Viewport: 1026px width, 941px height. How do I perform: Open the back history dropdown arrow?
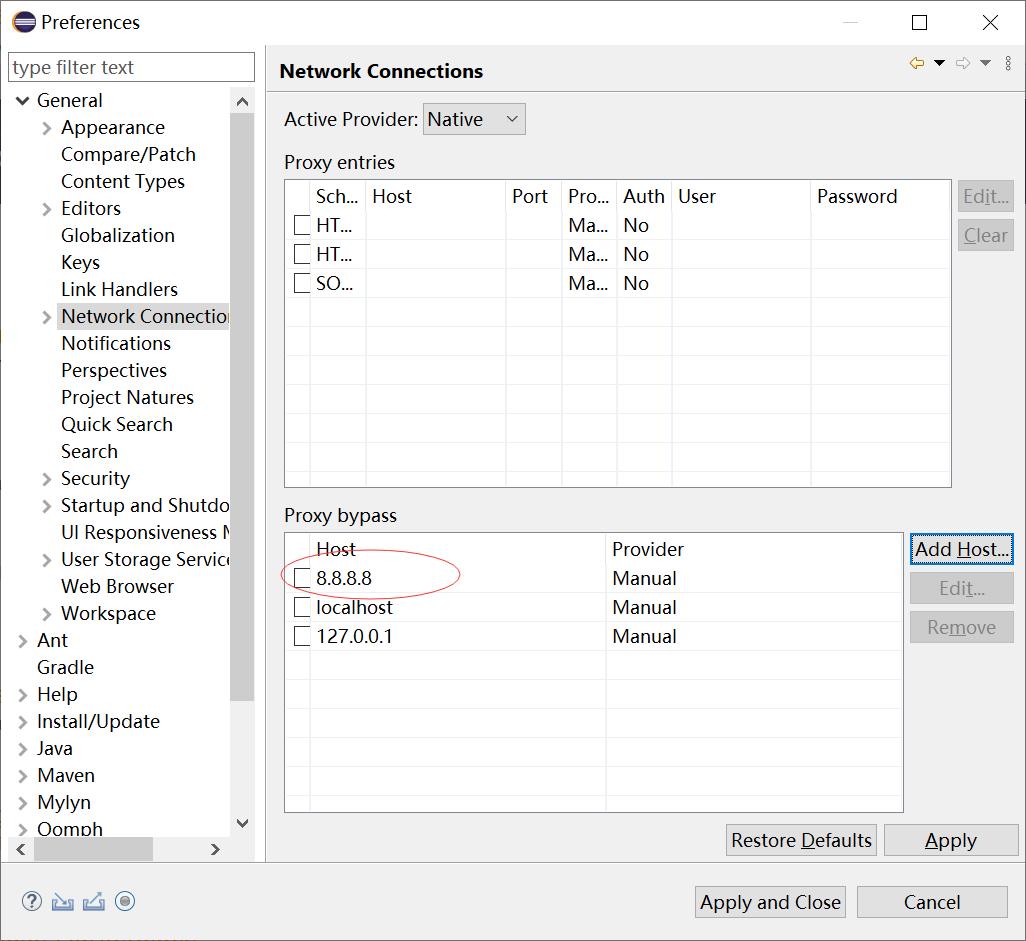click(939, 63)
